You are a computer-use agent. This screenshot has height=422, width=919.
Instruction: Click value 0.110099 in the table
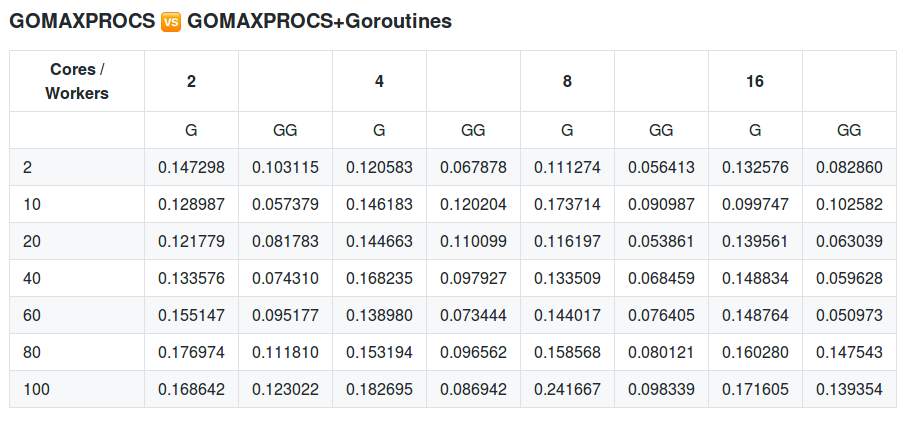pyautogui.click(x=474, y=241)
